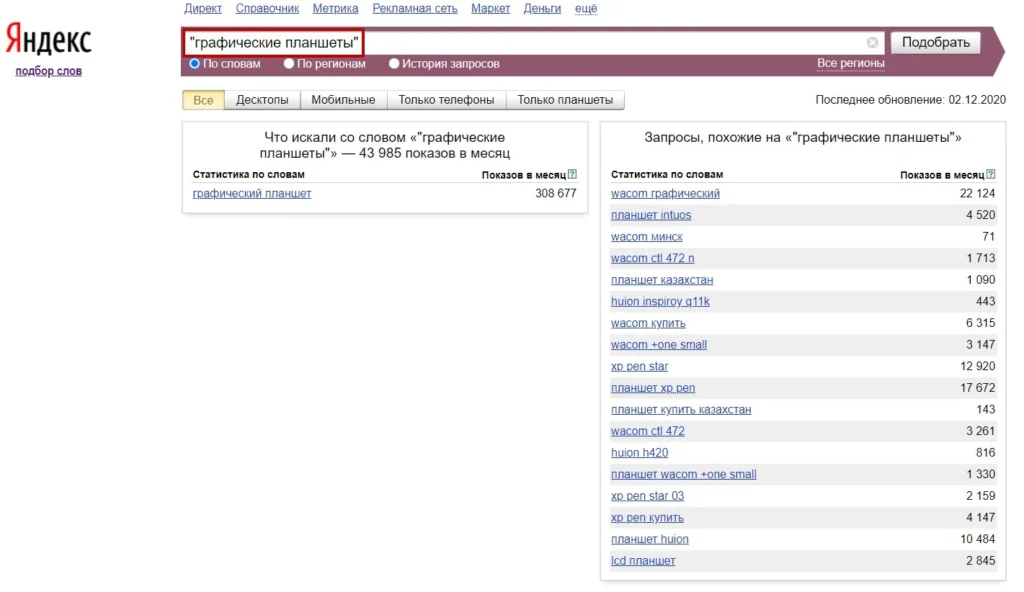Screen dimensions: 1024x592
Task: Select the 'По словам' radio button
Action: pos(194,63)
